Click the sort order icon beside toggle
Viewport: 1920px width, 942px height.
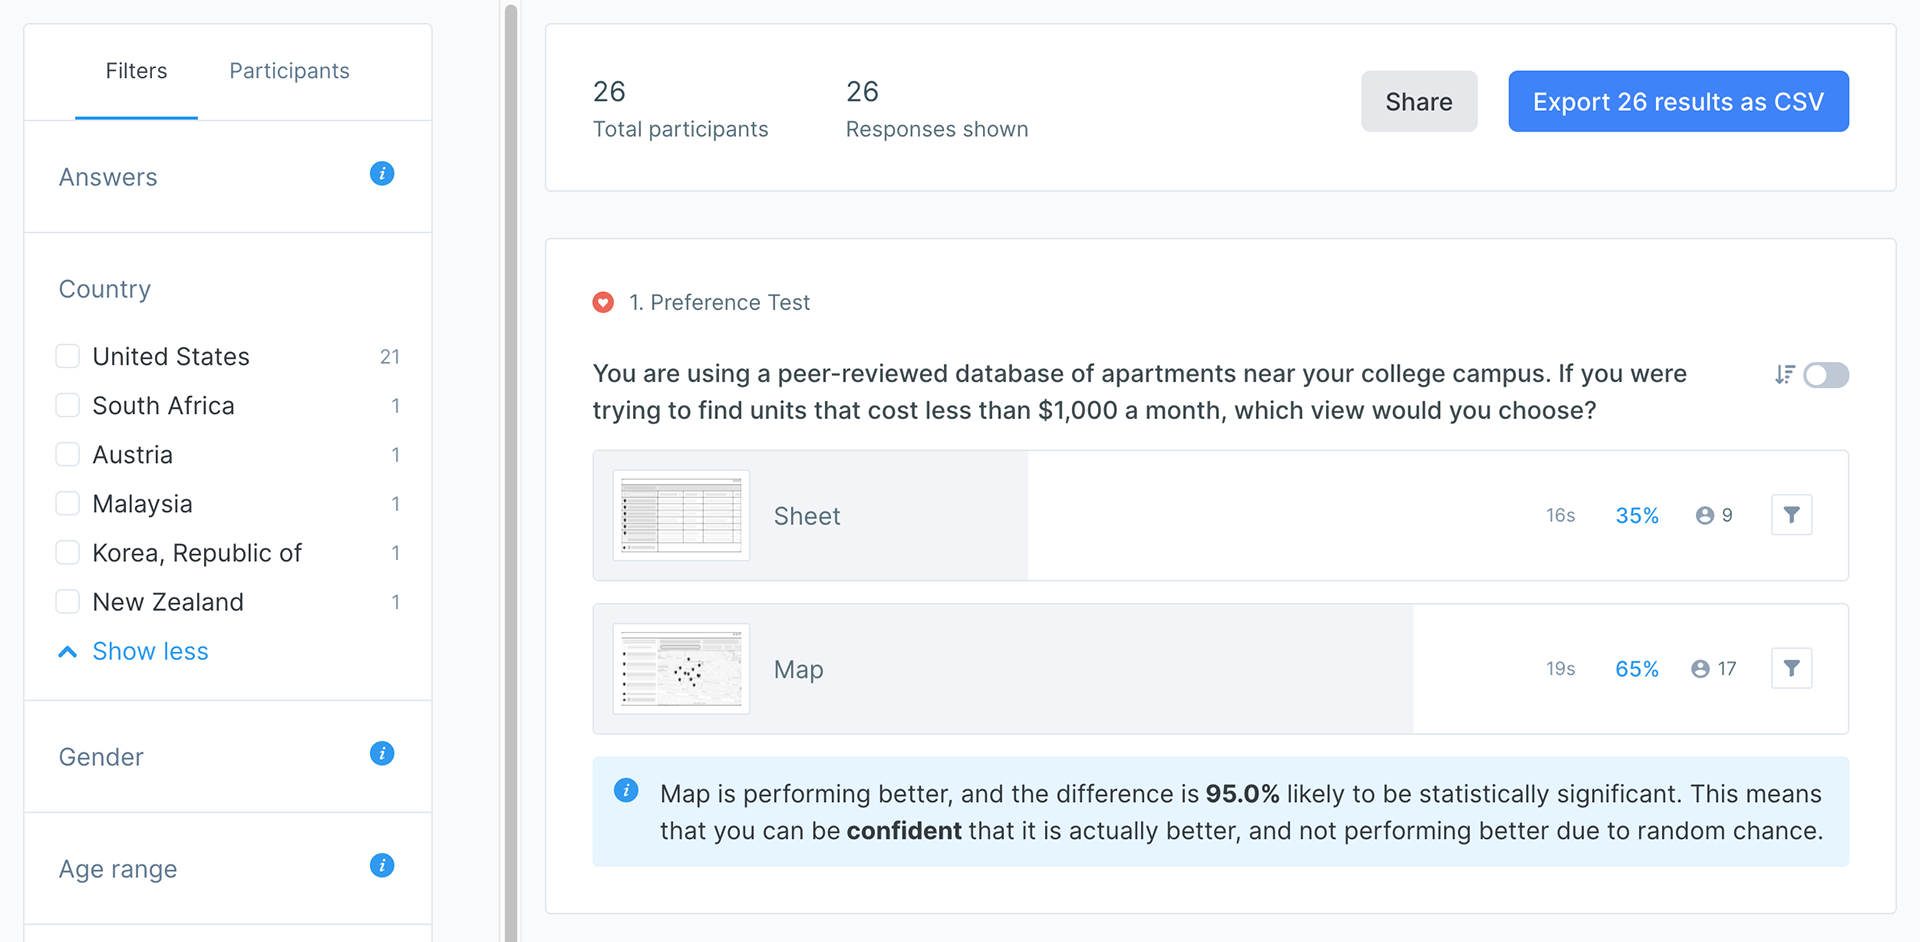pyautogui.click(x=1785, y=375)
